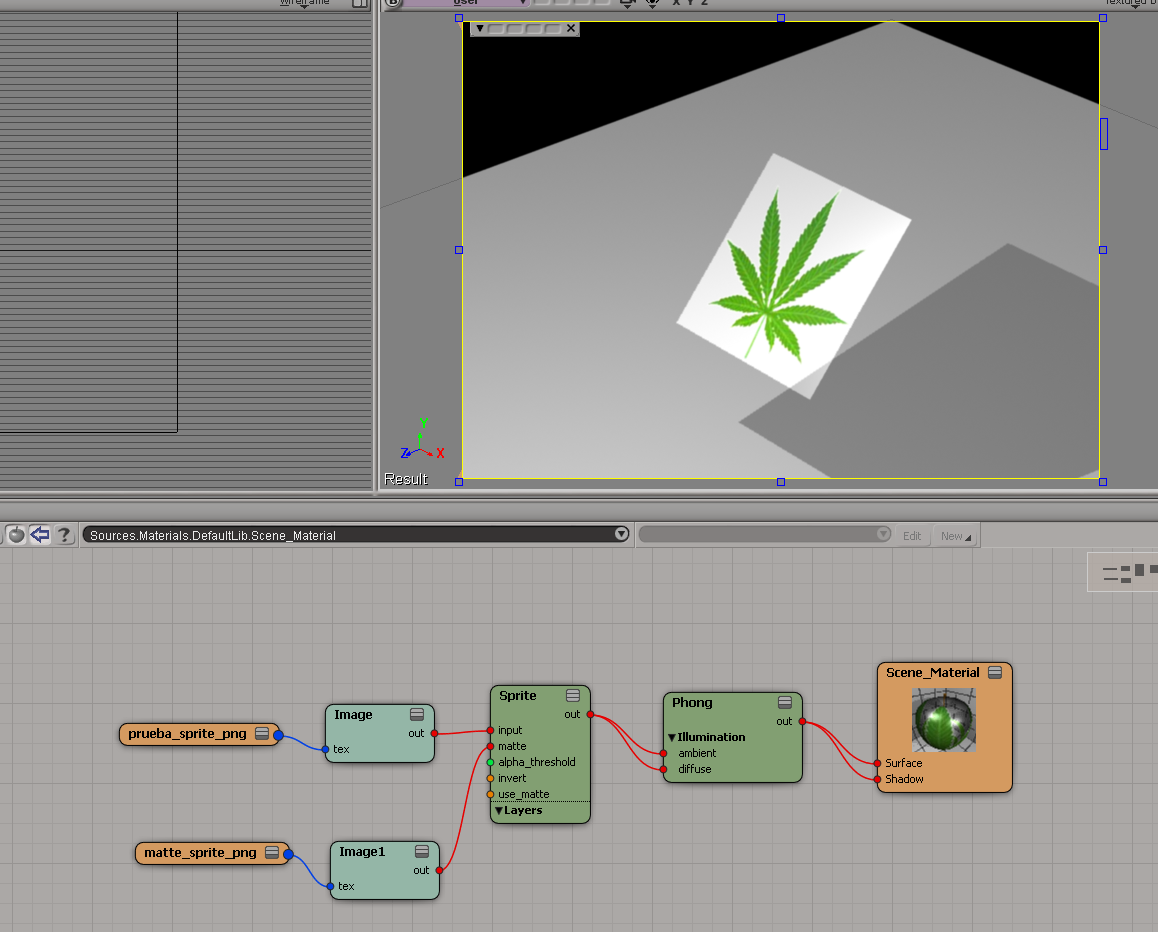The height and width of the screenshot is (932, 1158).
Task: Select the prueba_sprite_png node label
Action: (x=187, y=733)
